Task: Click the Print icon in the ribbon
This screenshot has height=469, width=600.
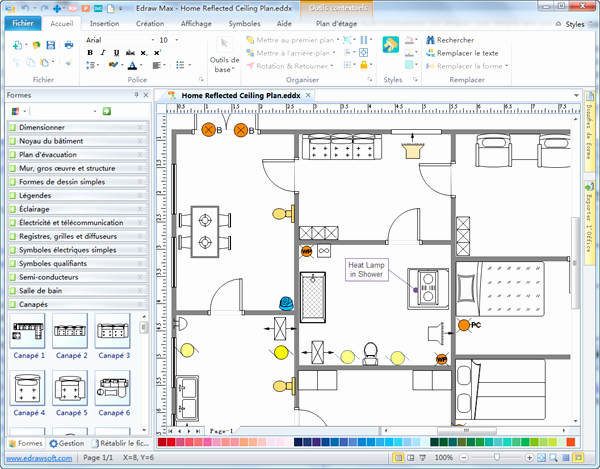Action: [x=69, y=45]
